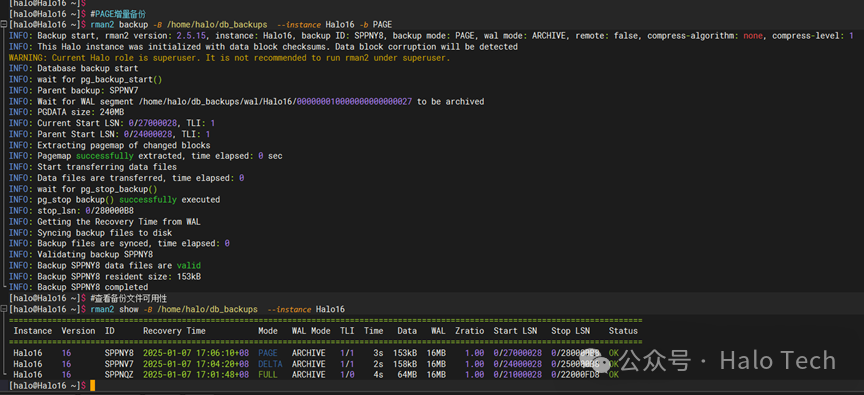Viewport: 864px width, 395px height.
Task: Click the DELTA mode cell in the table
Action: click(270, 364)
